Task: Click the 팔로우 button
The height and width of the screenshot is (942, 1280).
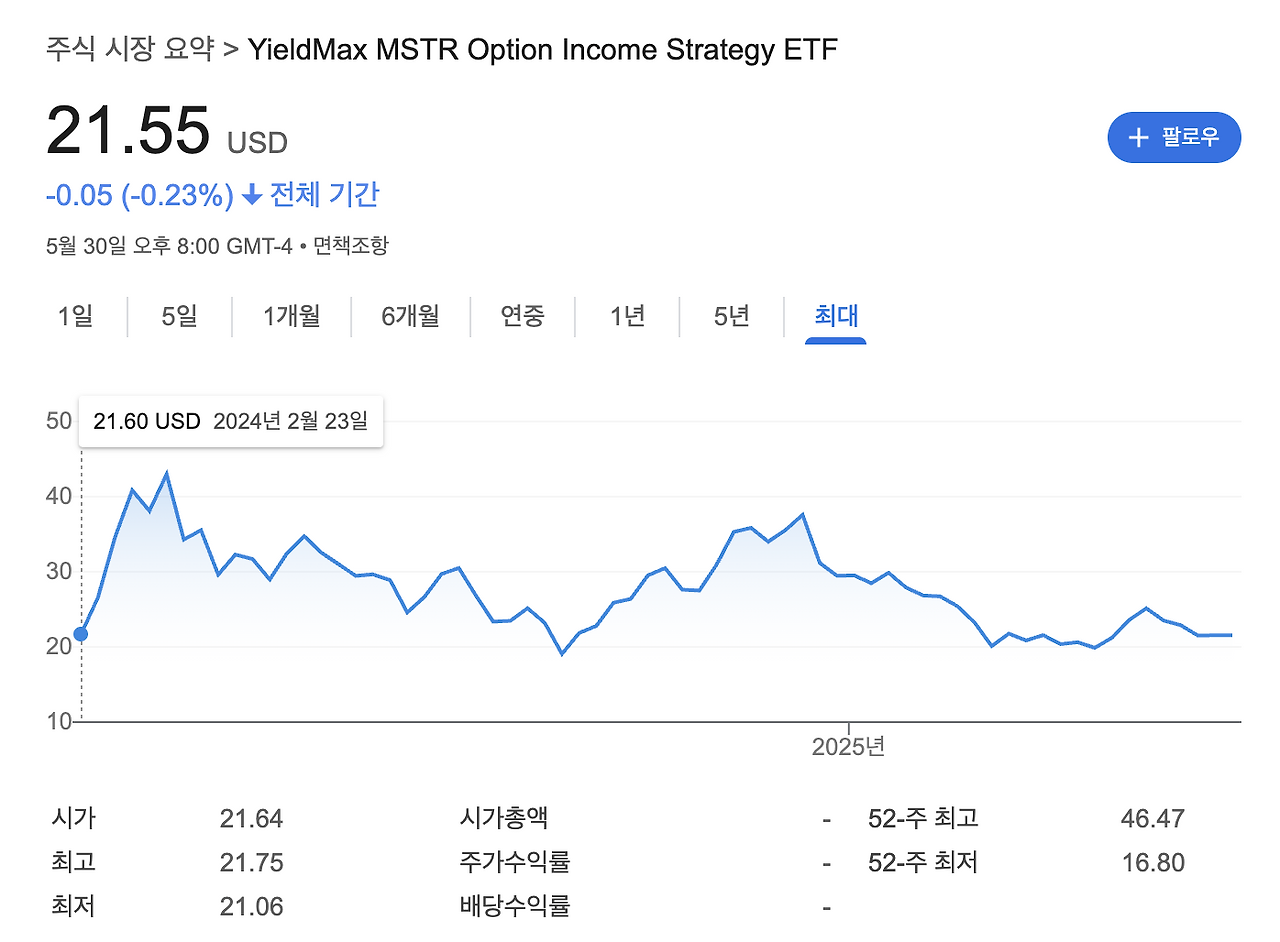Action: (x=1174, y=138)
